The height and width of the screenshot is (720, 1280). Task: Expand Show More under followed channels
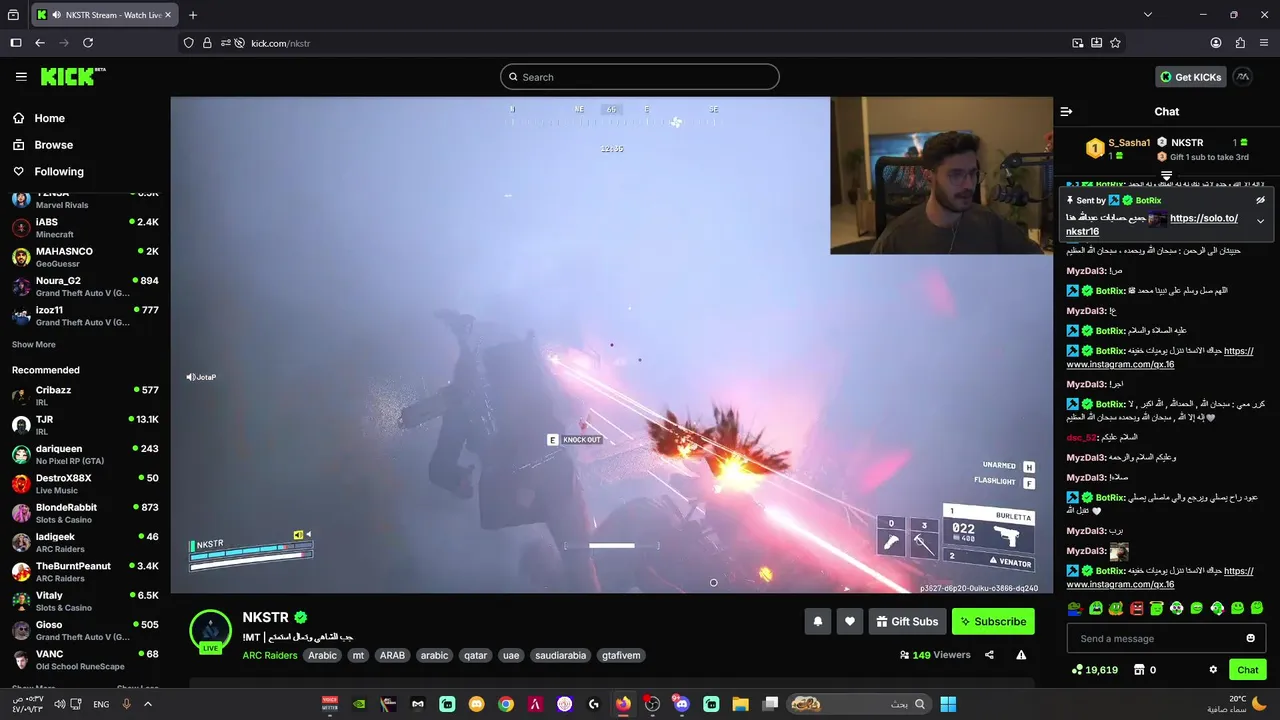(33, 344)
